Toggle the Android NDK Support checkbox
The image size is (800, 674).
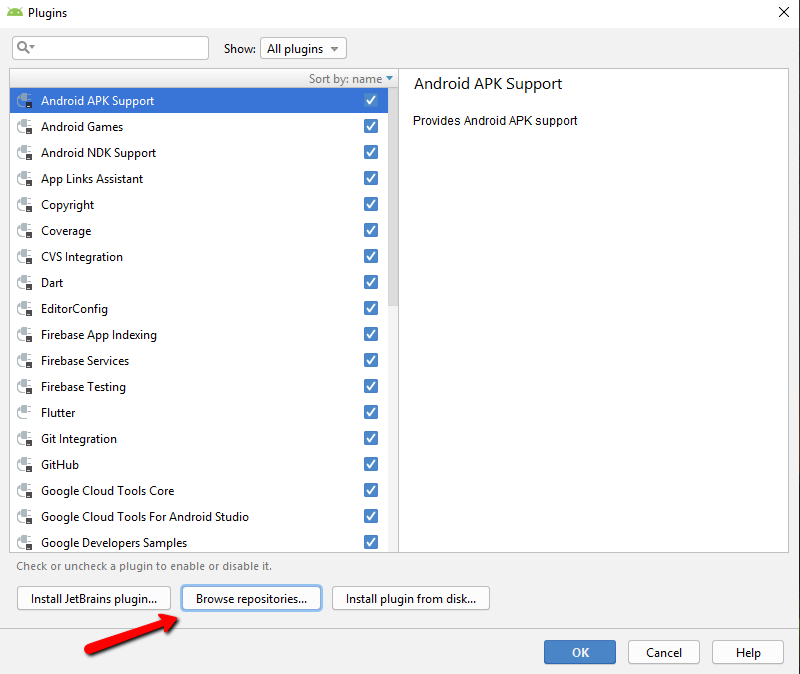pos(371,152)
